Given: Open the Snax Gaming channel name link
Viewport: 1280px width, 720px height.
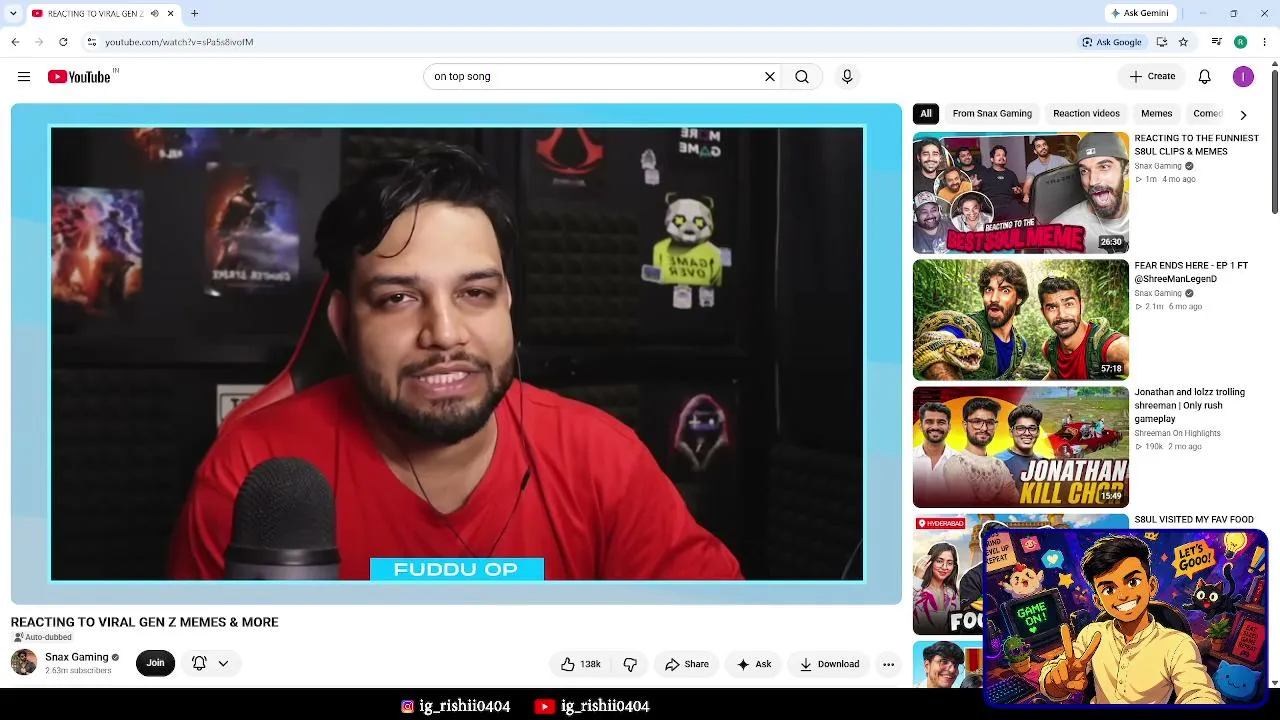Looking at the screenshot, I should [x=76, y=657].
